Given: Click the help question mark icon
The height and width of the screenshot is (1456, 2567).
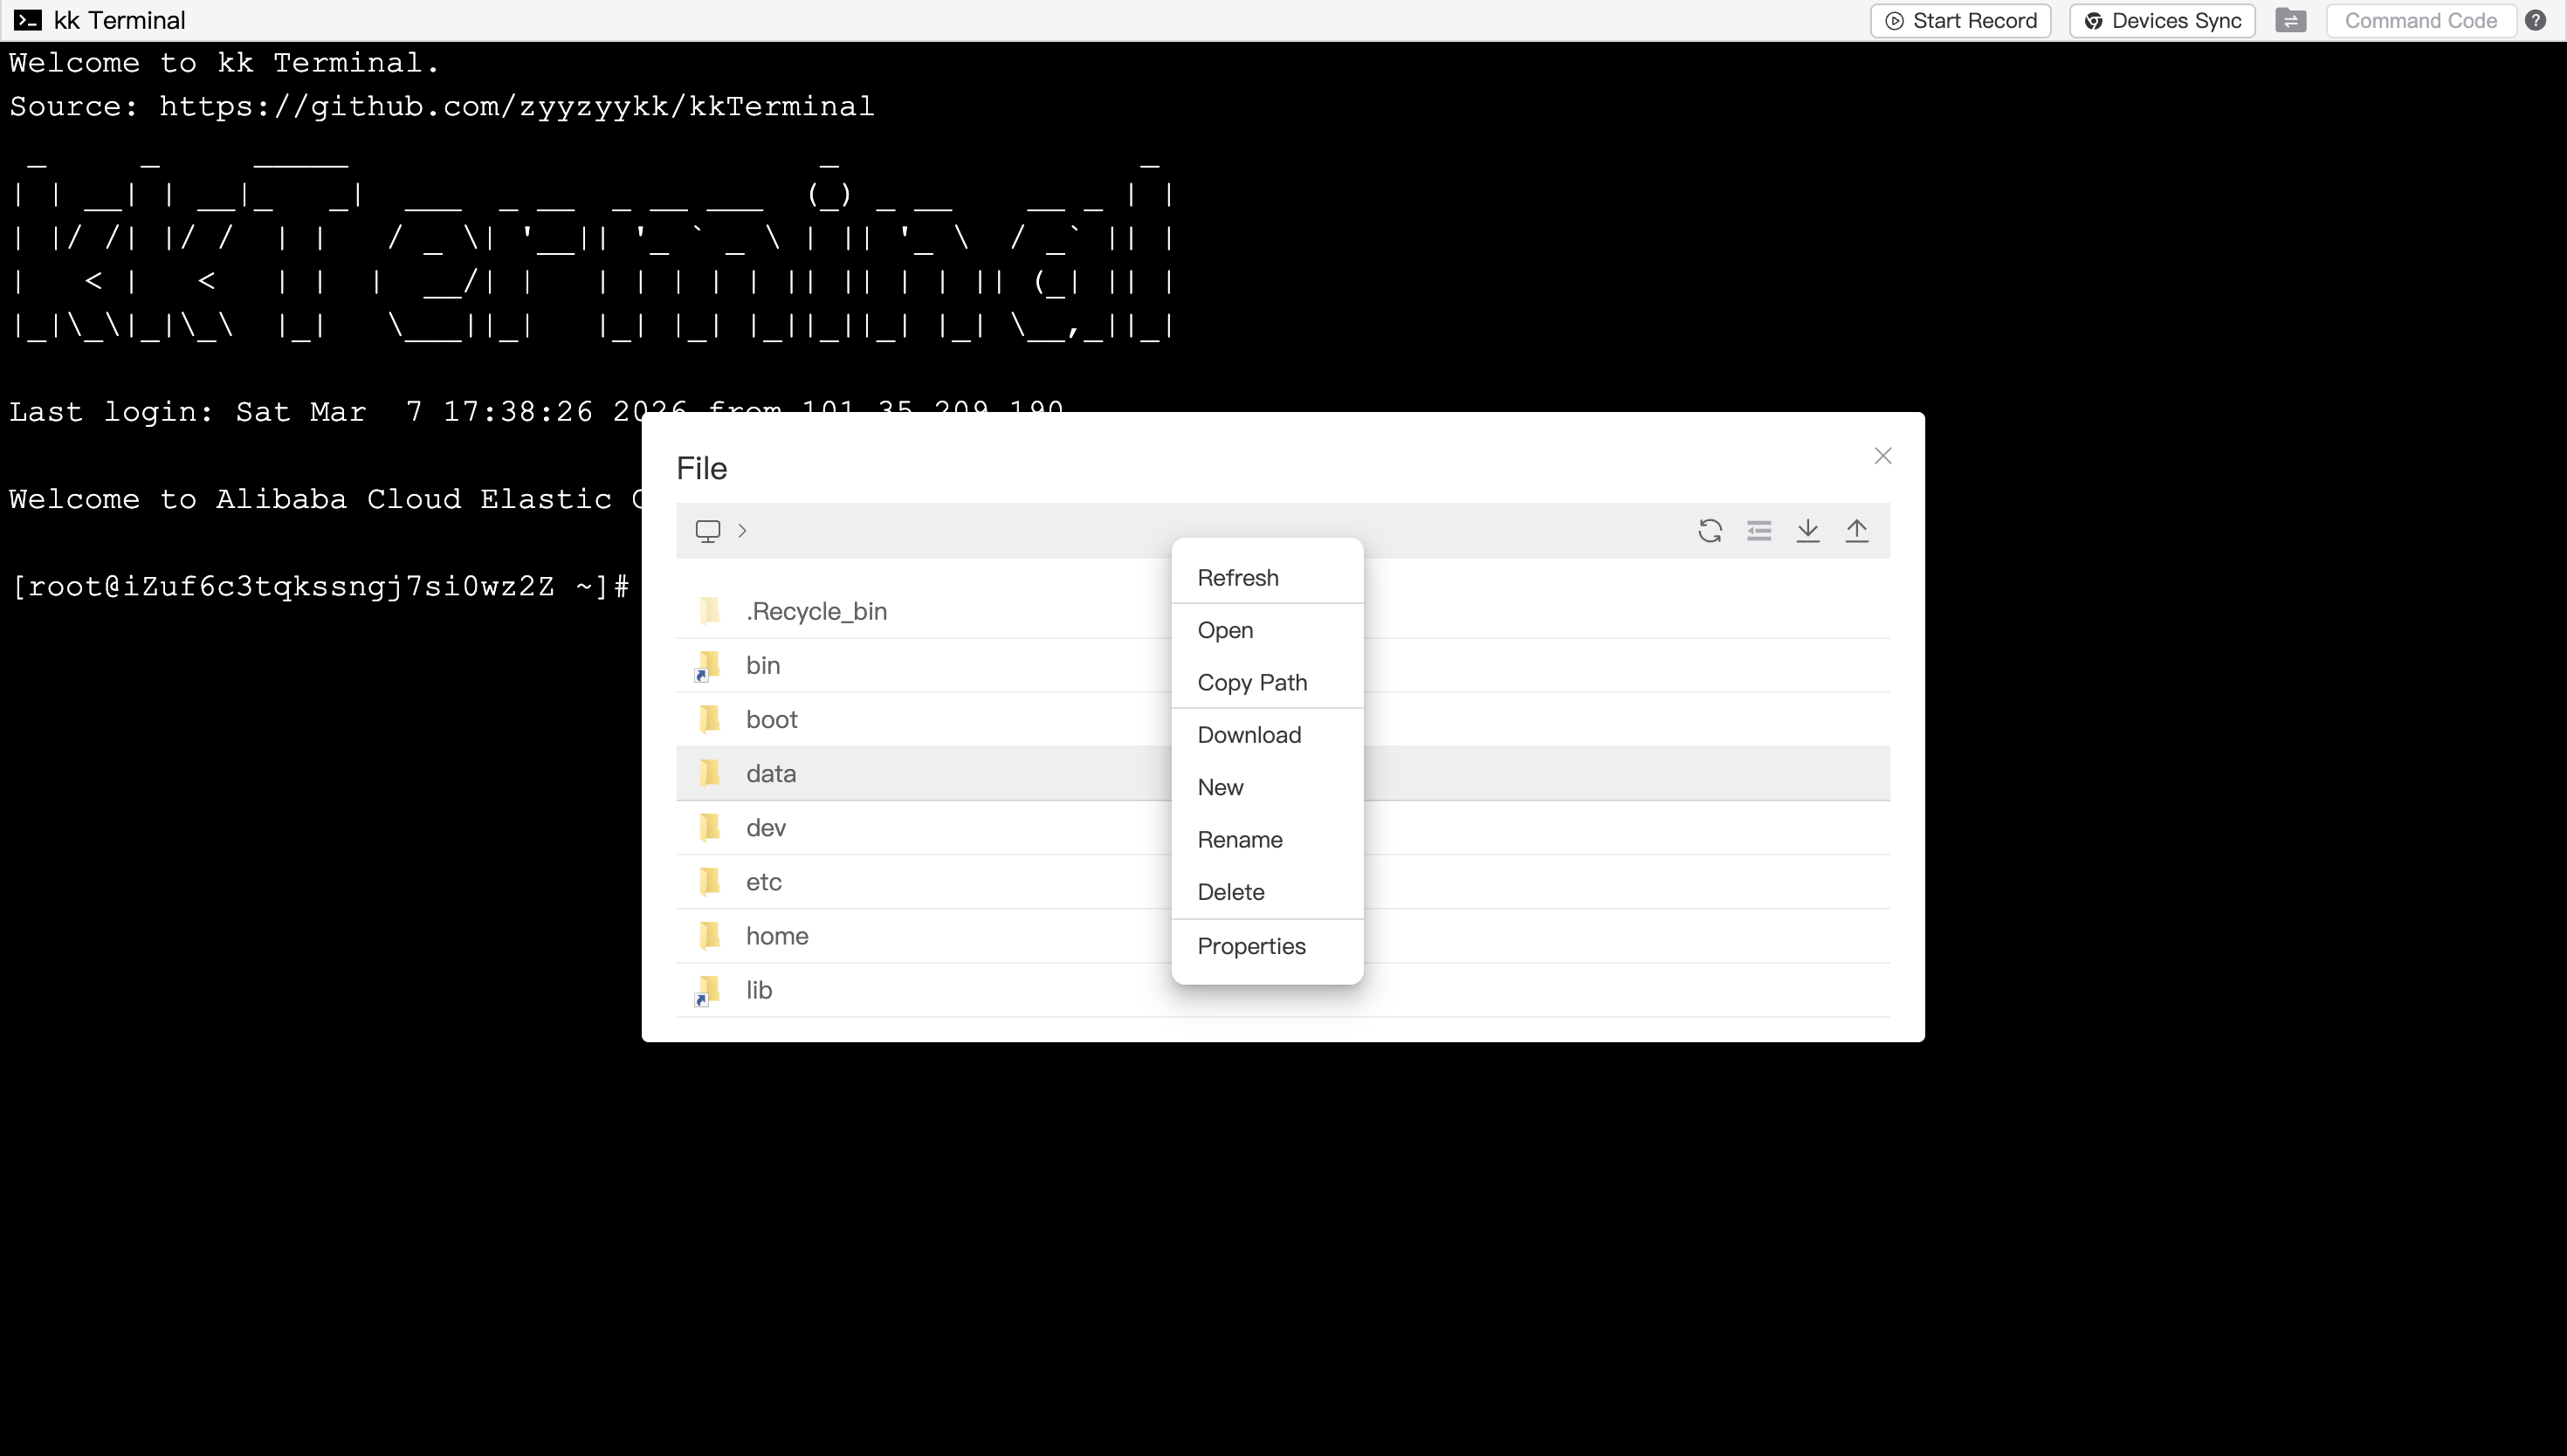Looking at the screenshot, I should click(2536, 20).
